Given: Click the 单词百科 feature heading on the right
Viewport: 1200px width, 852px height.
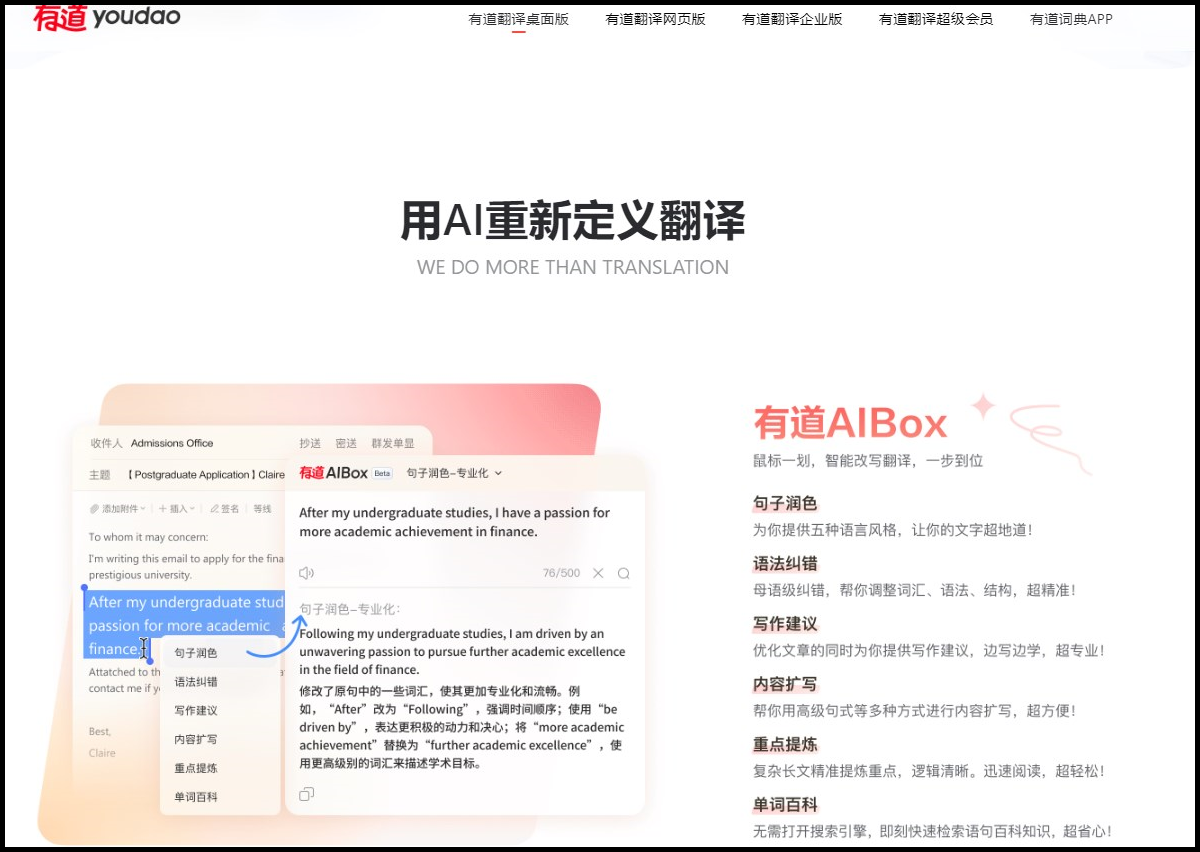Looking at the screenshot, I should pos(785,804).
